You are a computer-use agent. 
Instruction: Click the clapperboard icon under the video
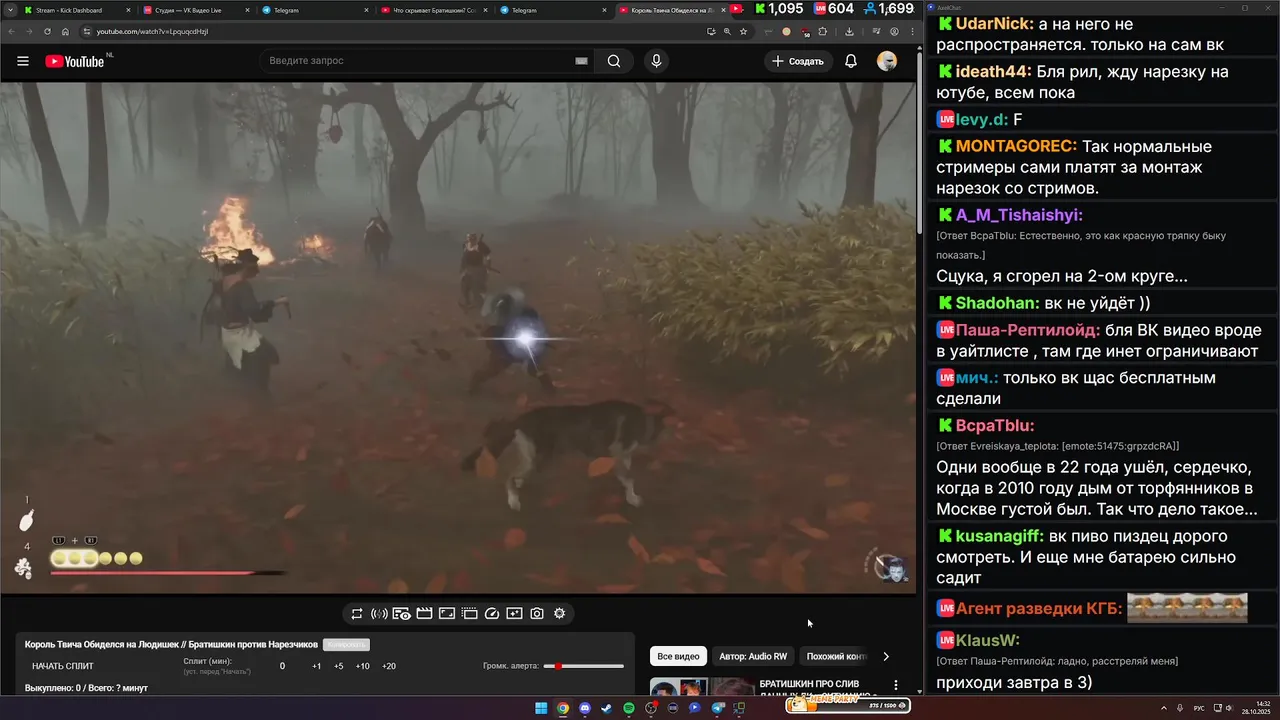pos(424,614)
